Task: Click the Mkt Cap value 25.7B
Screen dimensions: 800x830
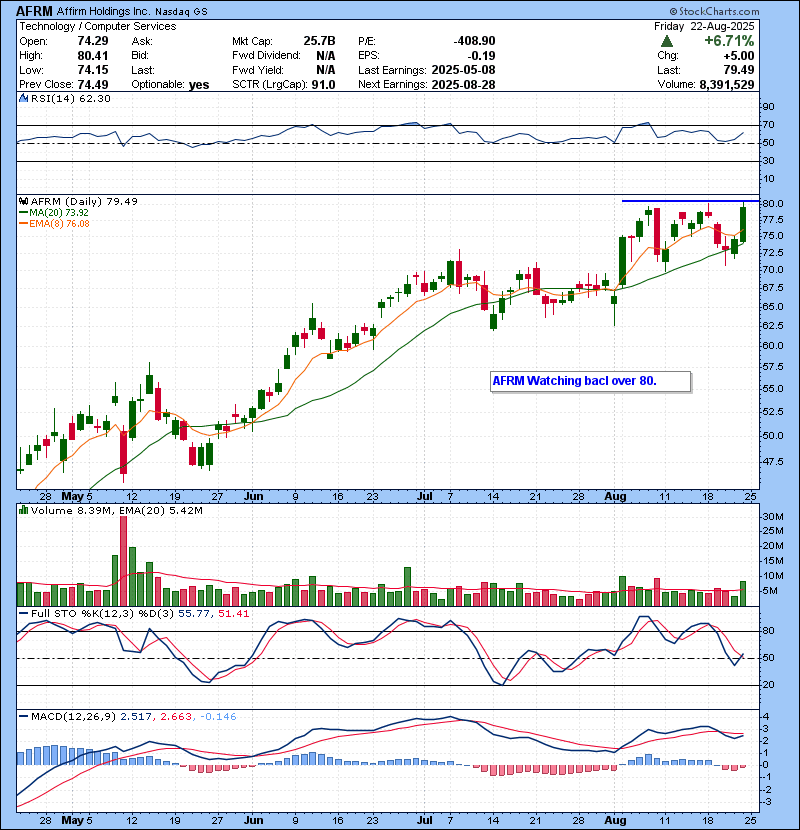Action: [319, 41]
